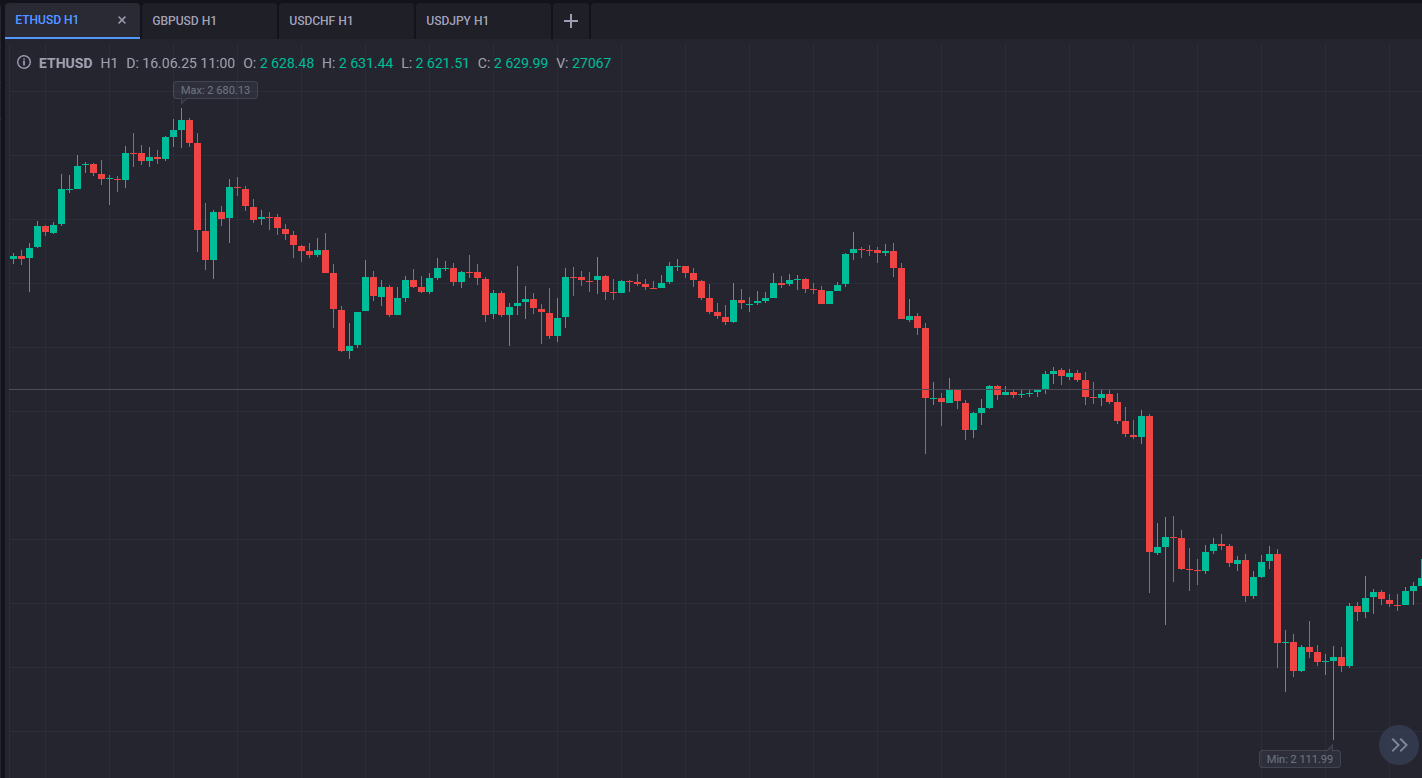Click the ETHUSD symbol name in chart header
This screenshot has height=778, width=1422.
(x=66, y=63)
